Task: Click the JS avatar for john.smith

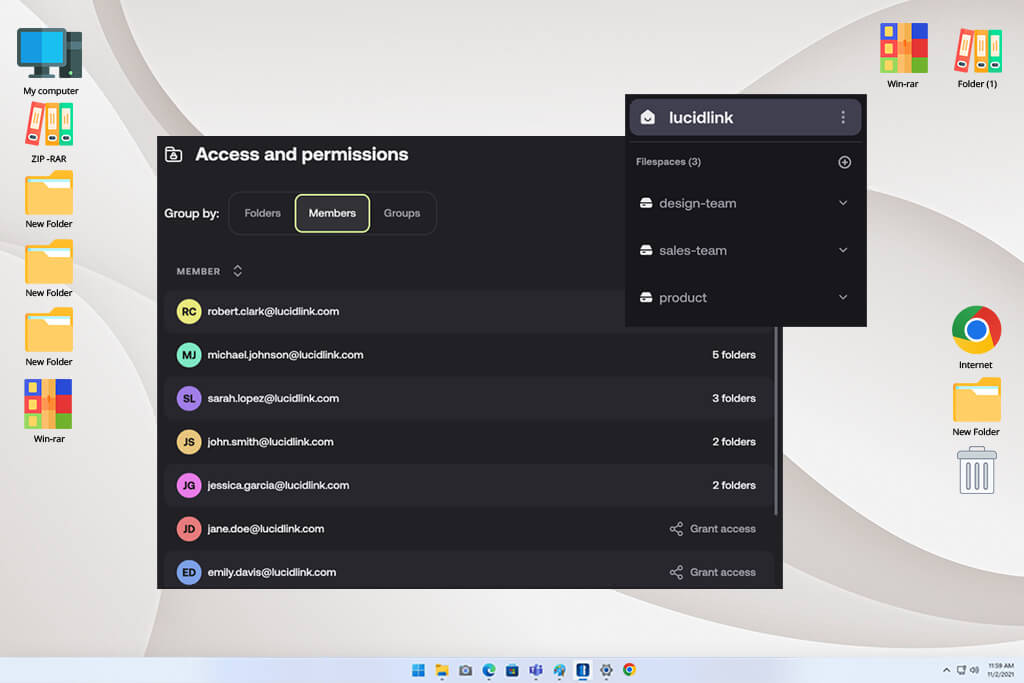Action: coord(189,441)
